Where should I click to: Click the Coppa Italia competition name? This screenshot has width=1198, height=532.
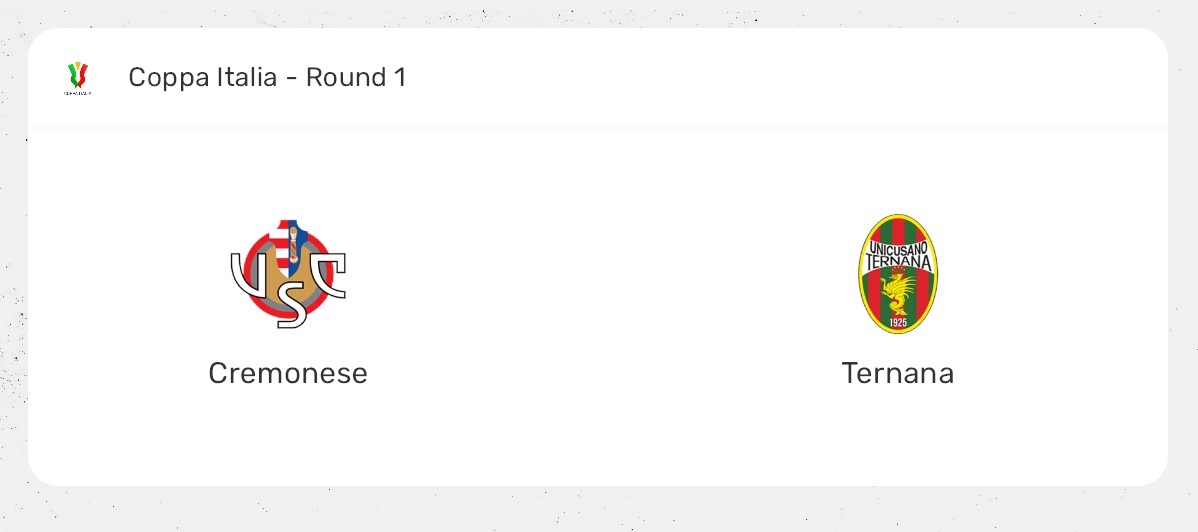coord(202,78)
